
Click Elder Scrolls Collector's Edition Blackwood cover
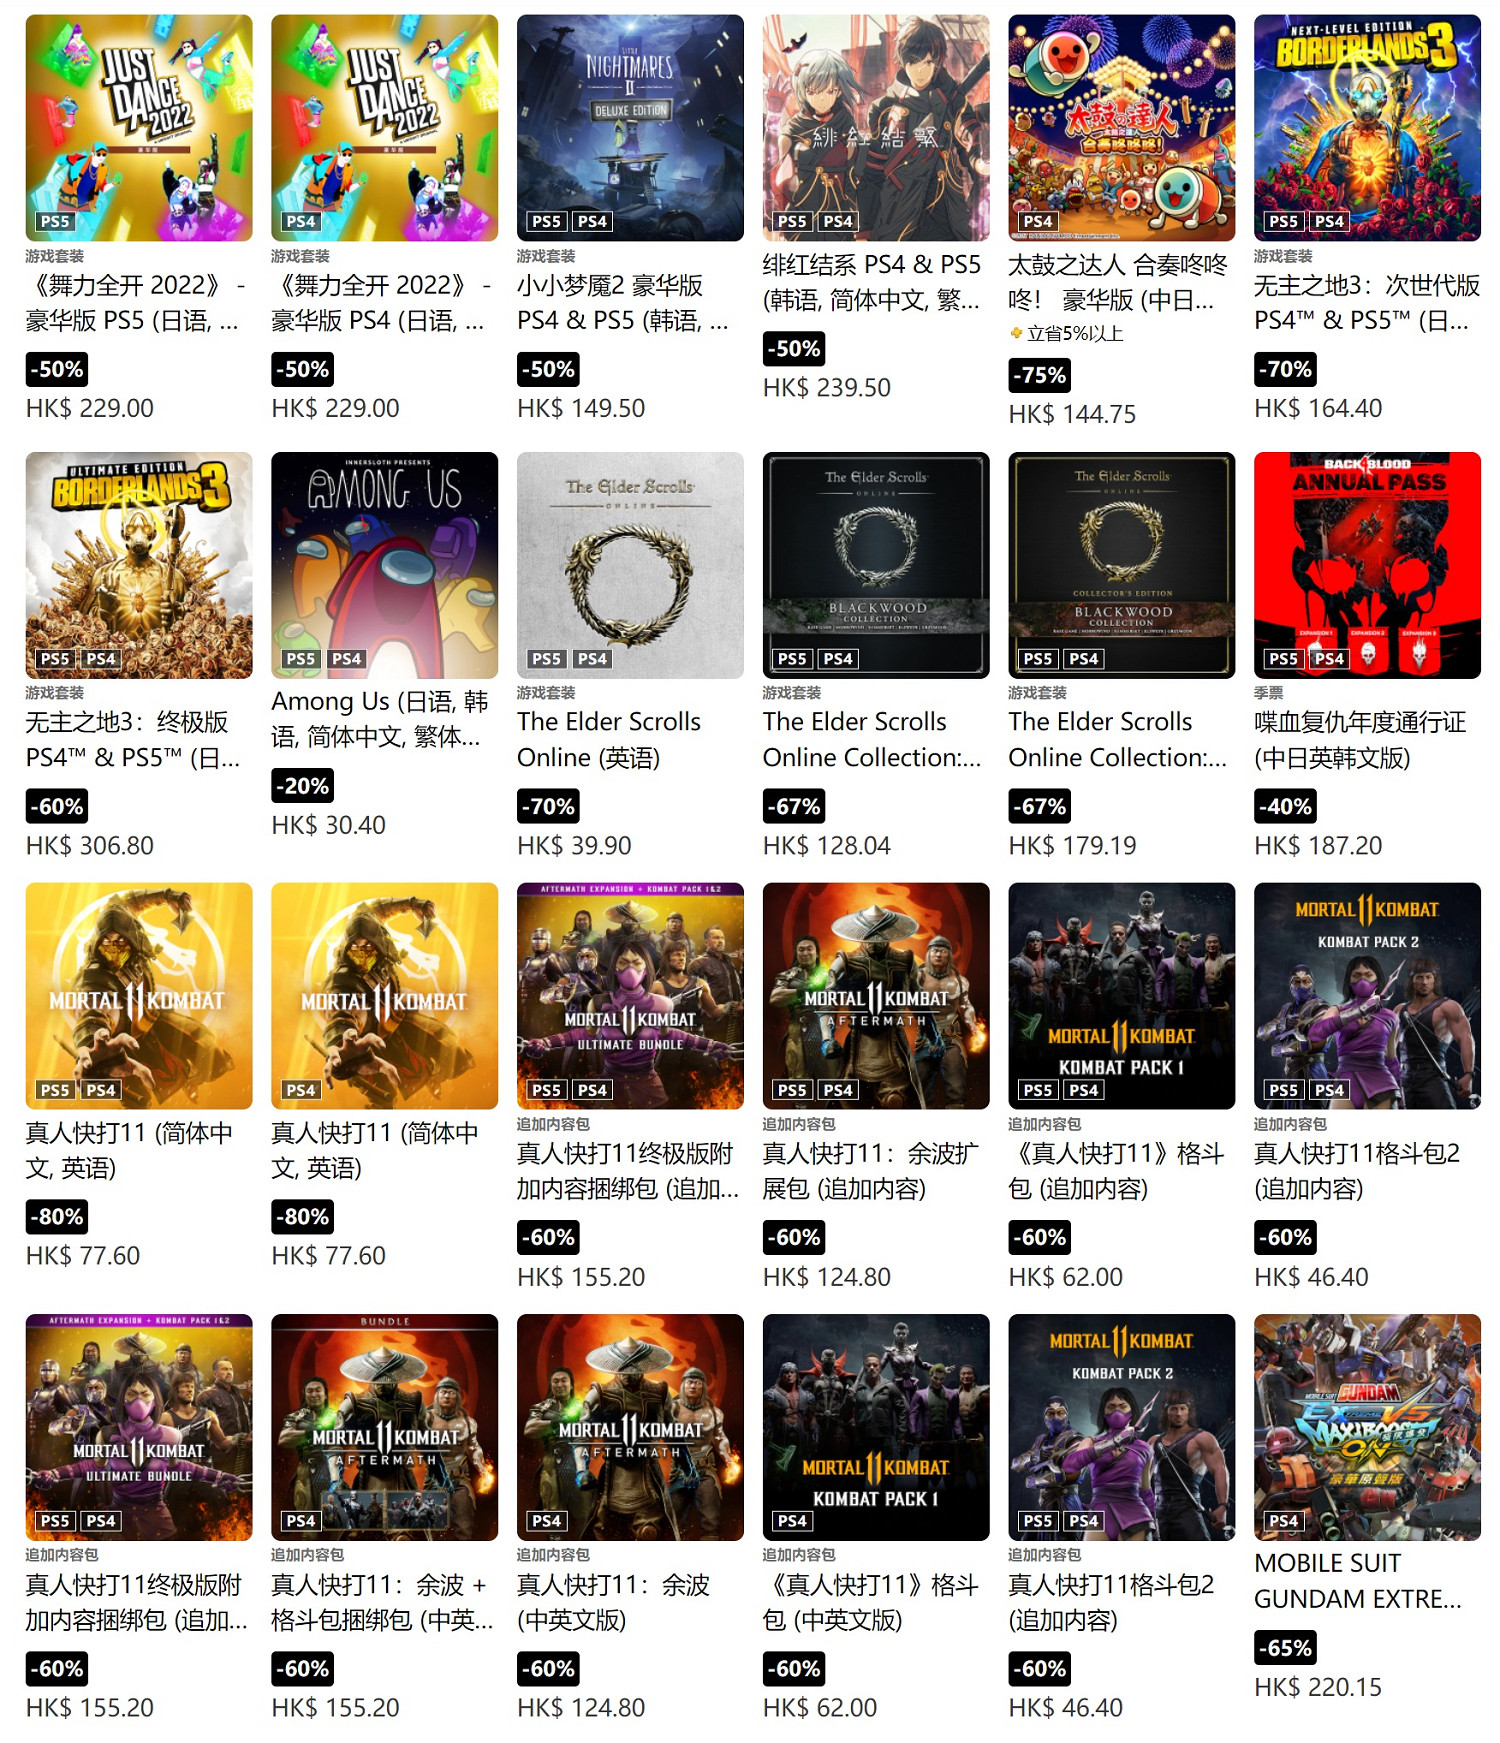coord(1121,565)
